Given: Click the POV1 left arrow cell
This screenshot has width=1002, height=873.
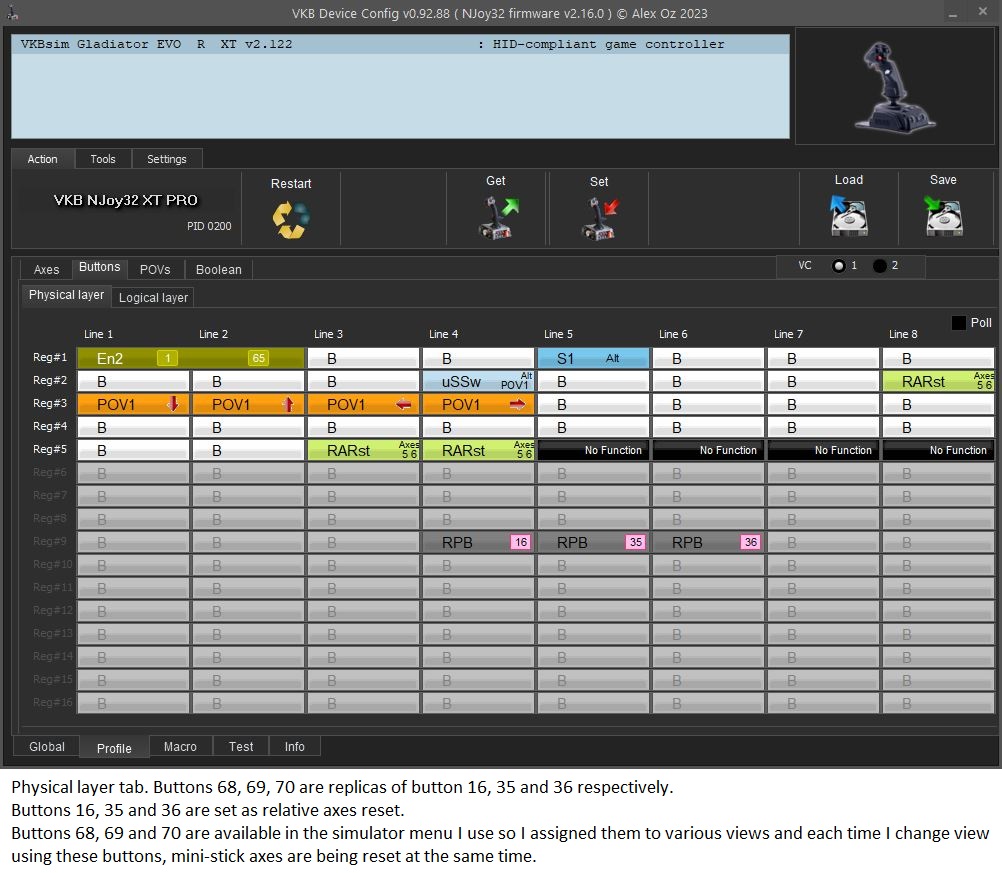Looking at the screenshot, I should [x=363, y=405].
